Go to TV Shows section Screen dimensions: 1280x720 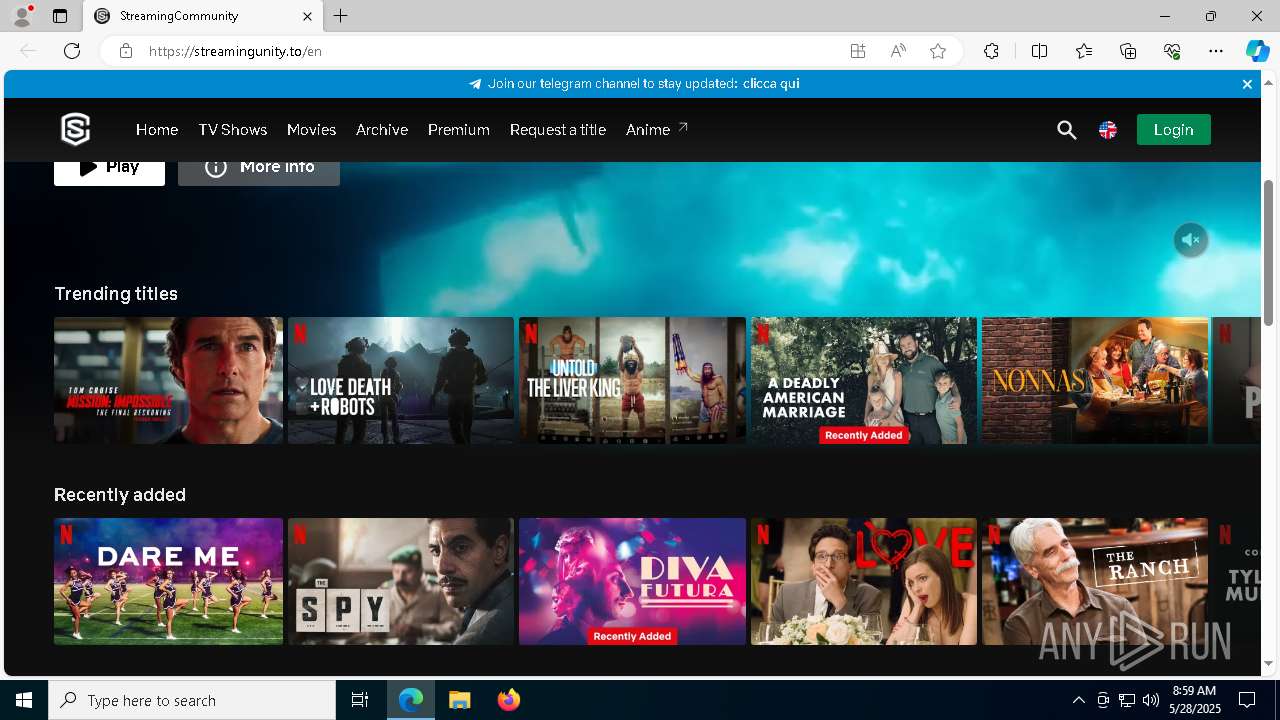pos(232,129)
